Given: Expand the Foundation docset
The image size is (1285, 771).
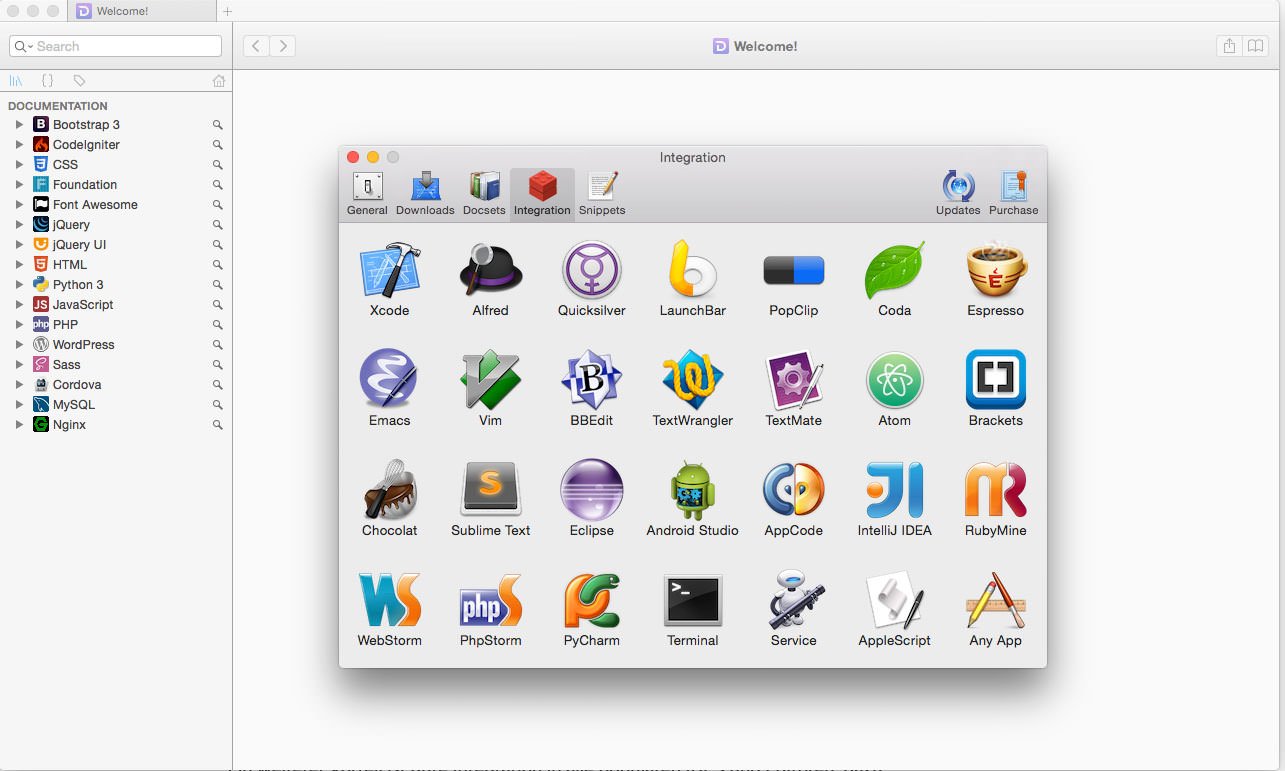Looking at the screenshot, I should pyautogui.click(x=18, y=185).
